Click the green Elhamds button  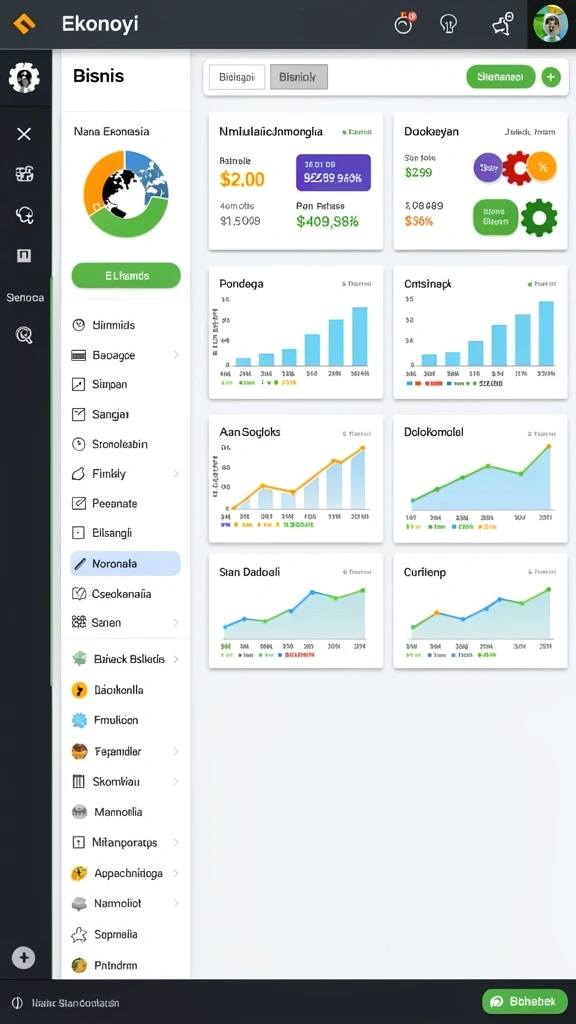point(126,276)
